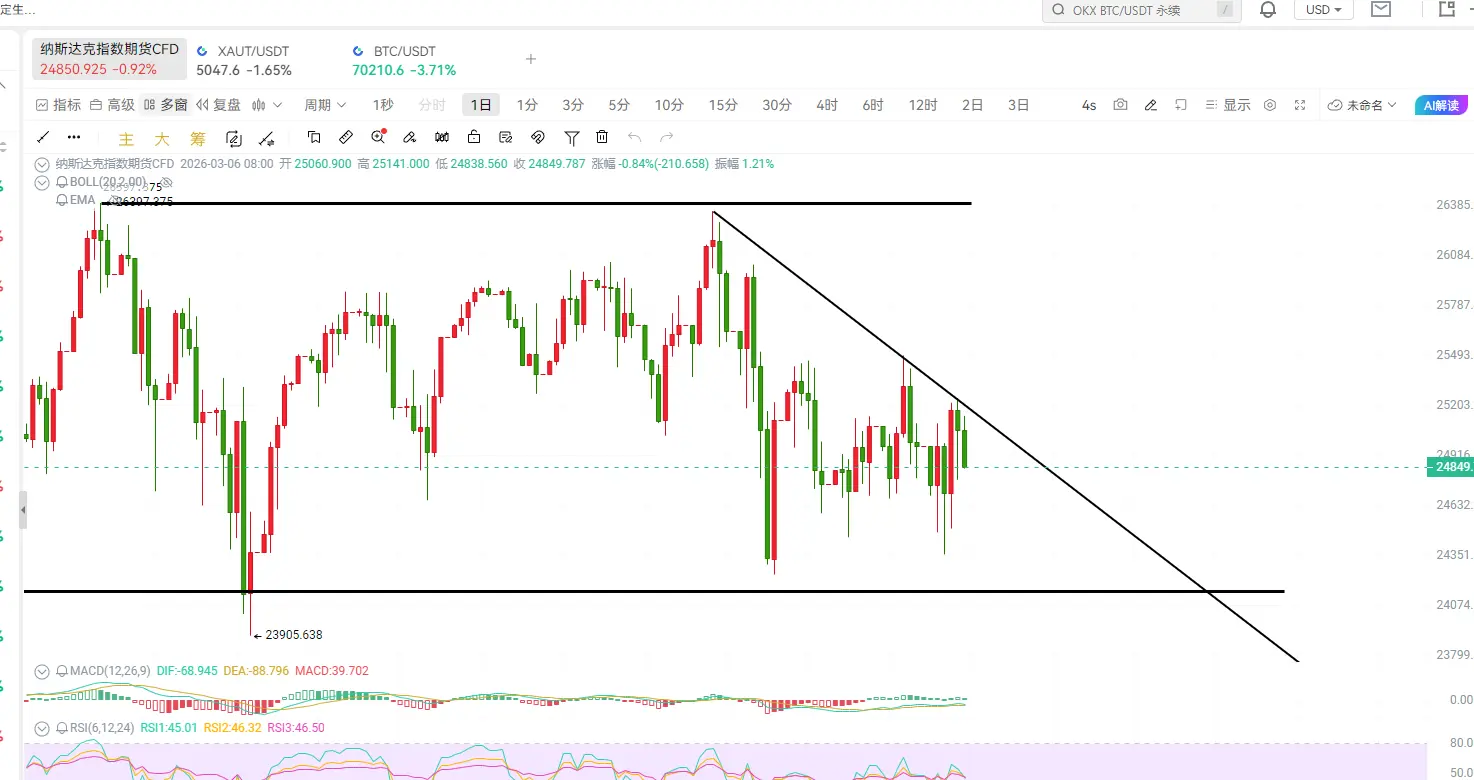1474x780 pixels.
Task: Switch to XAUT/USDT tab
Action: (x=244, y=60)
